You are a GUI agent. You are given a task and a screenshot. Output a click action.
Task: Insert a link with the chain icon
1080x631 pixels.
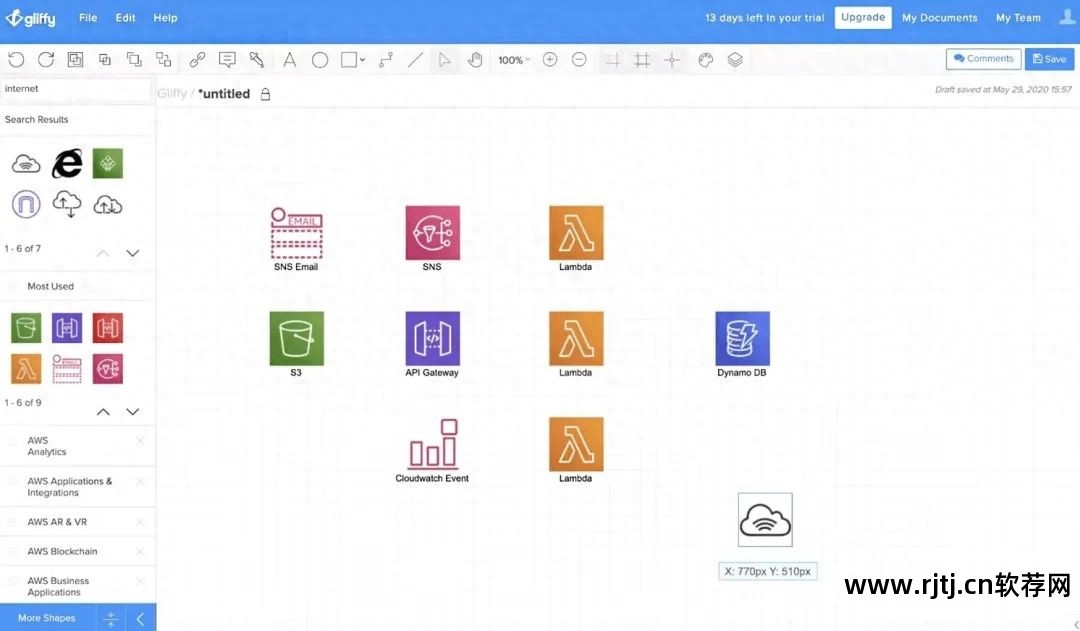(197, 60)
